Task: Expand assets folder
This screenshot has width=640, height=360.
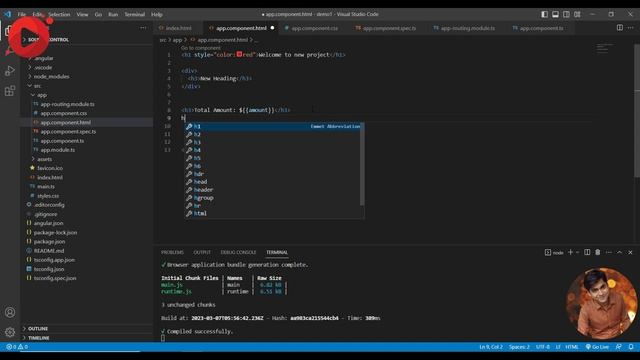Action: (44, 159)
